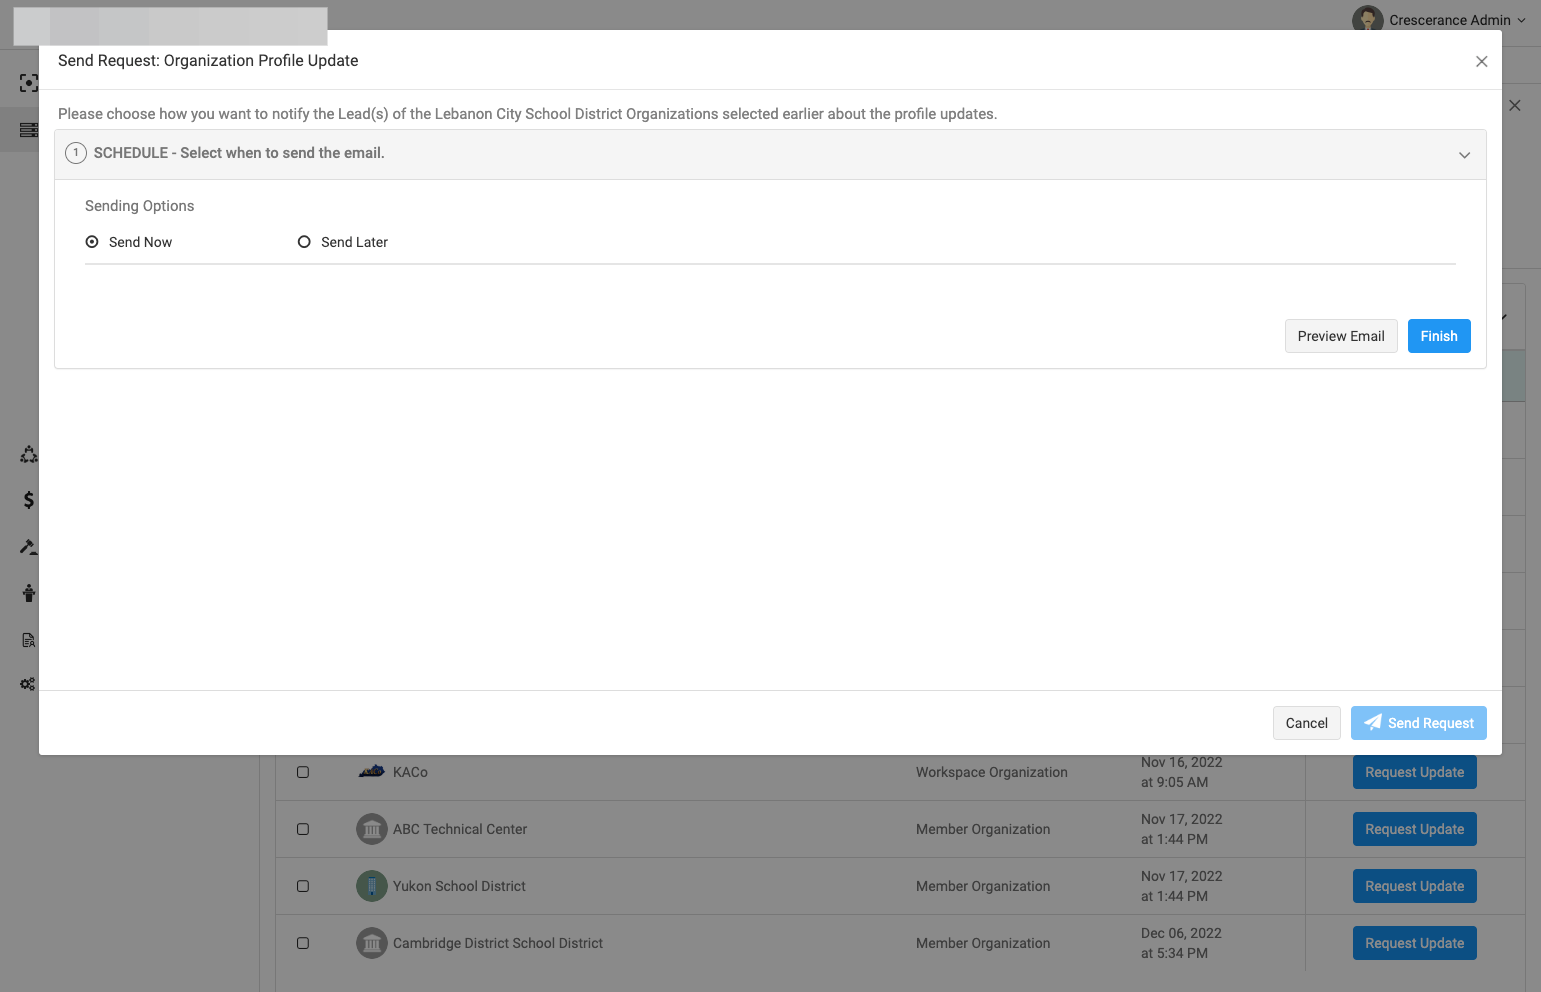Viewport: 1541px width, 992px height.
Task: Select the Send Later radio option
Action: (x=304, y=242)
